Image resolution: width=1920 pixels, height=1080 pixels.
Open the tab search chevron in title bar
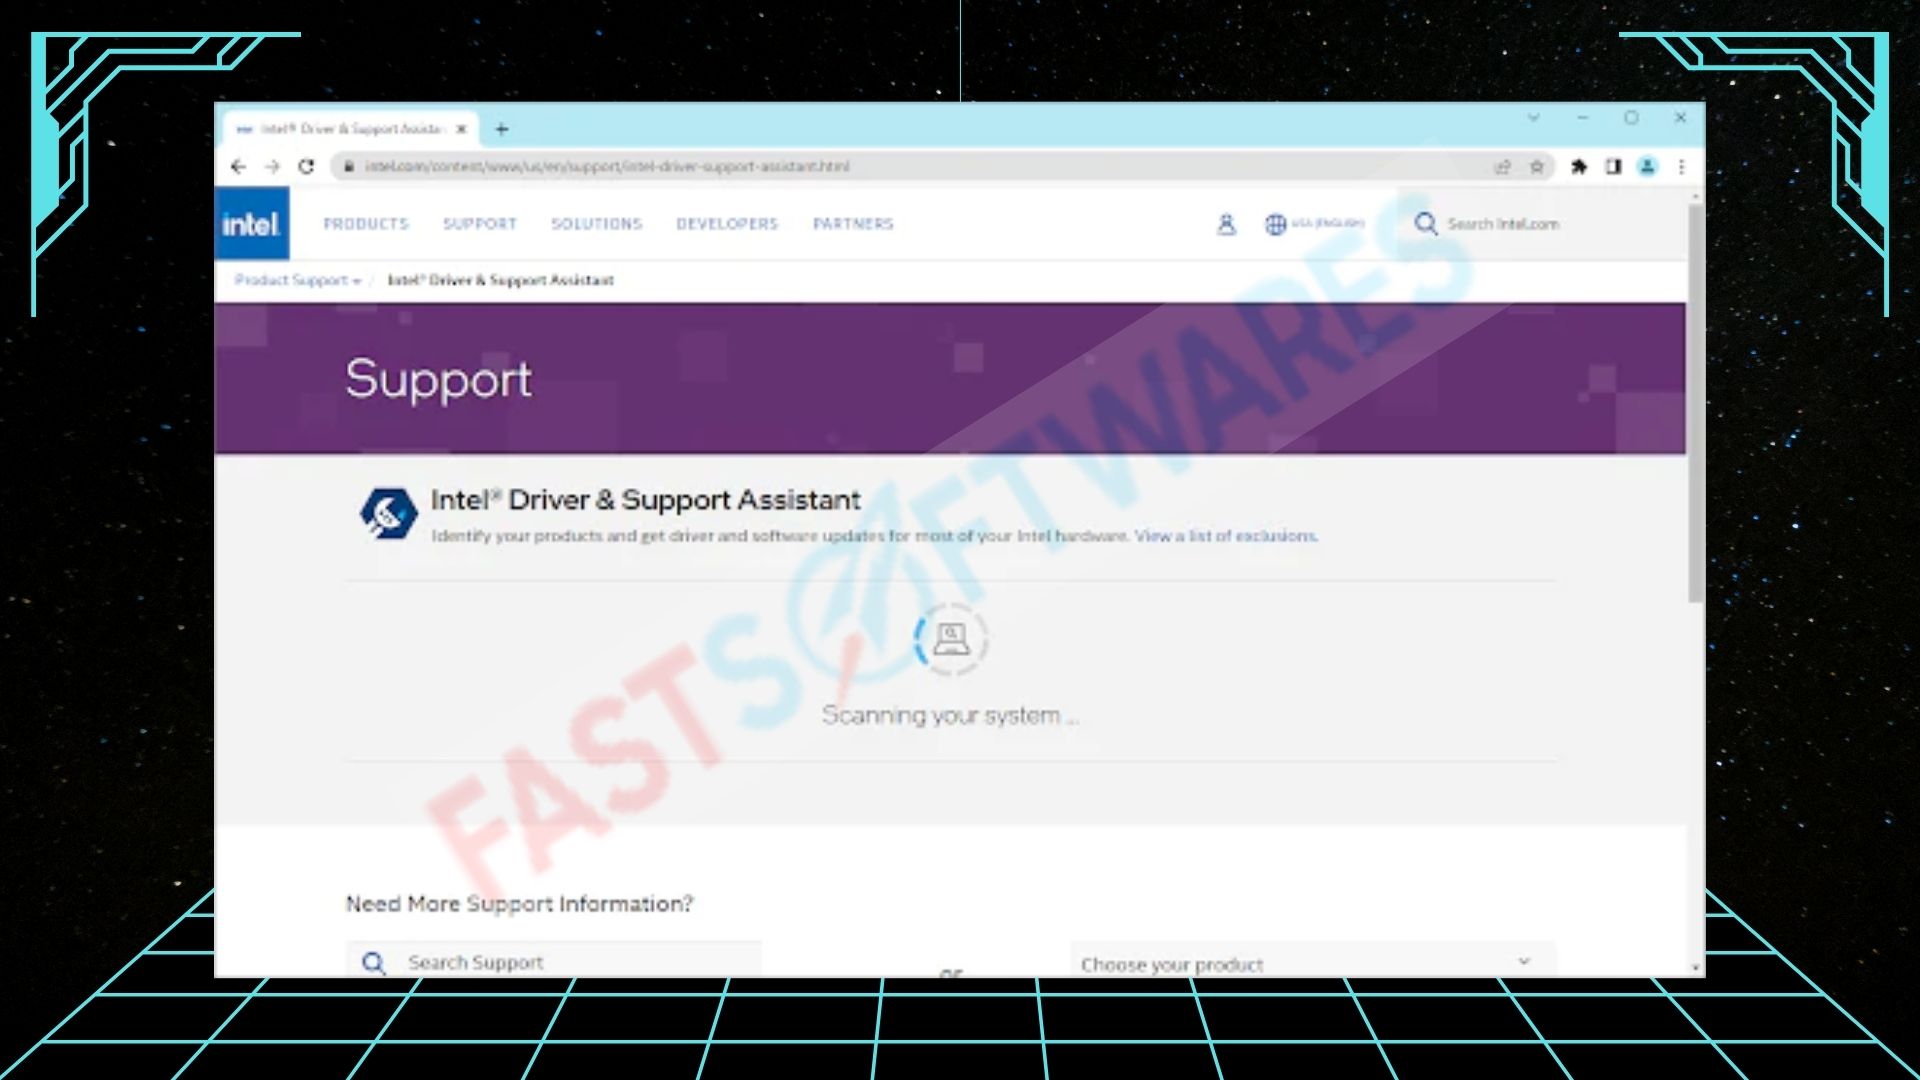point(1533,118)
